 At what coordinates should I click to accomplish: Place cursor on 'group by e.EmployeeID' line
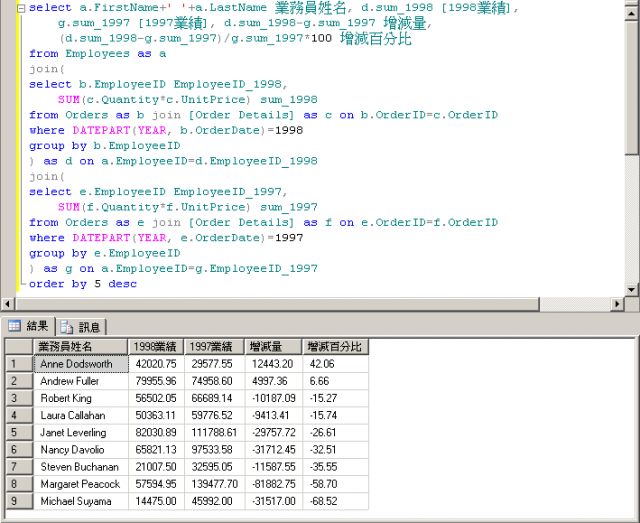pos(104,253)
